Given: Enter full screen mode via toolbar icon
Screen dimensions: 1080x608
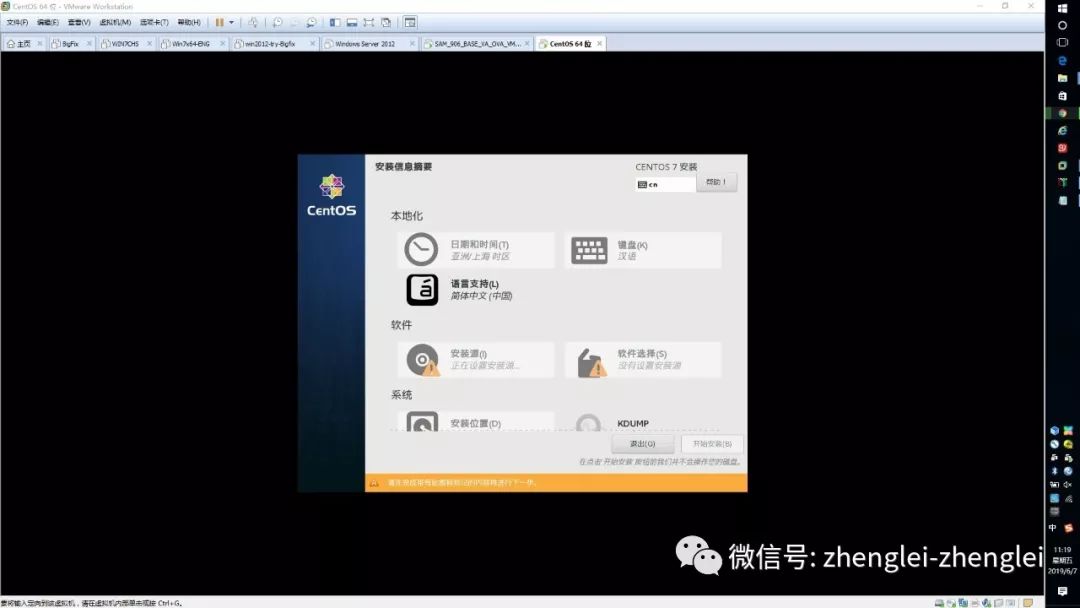Looking at the screenshot, I should tap(368, 23).
